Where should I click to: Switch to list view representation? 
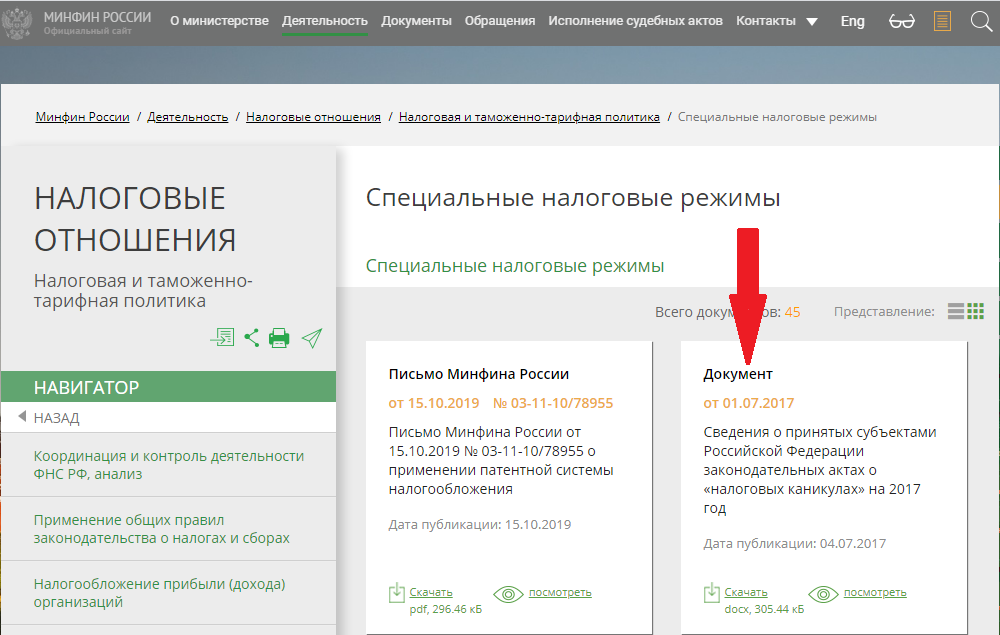tap(956, 311)
